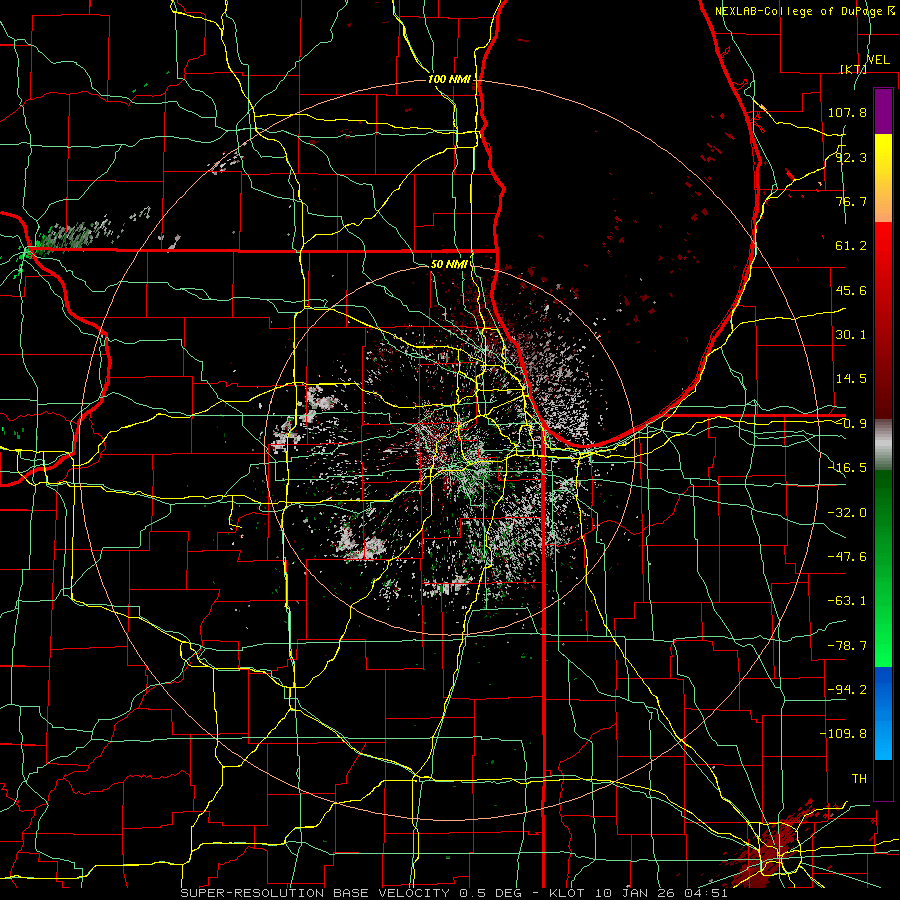This screenshot has height=900, width=900.
Task: Pick the gray near-zero segment of color bar
Action: [x=883, y=445]
